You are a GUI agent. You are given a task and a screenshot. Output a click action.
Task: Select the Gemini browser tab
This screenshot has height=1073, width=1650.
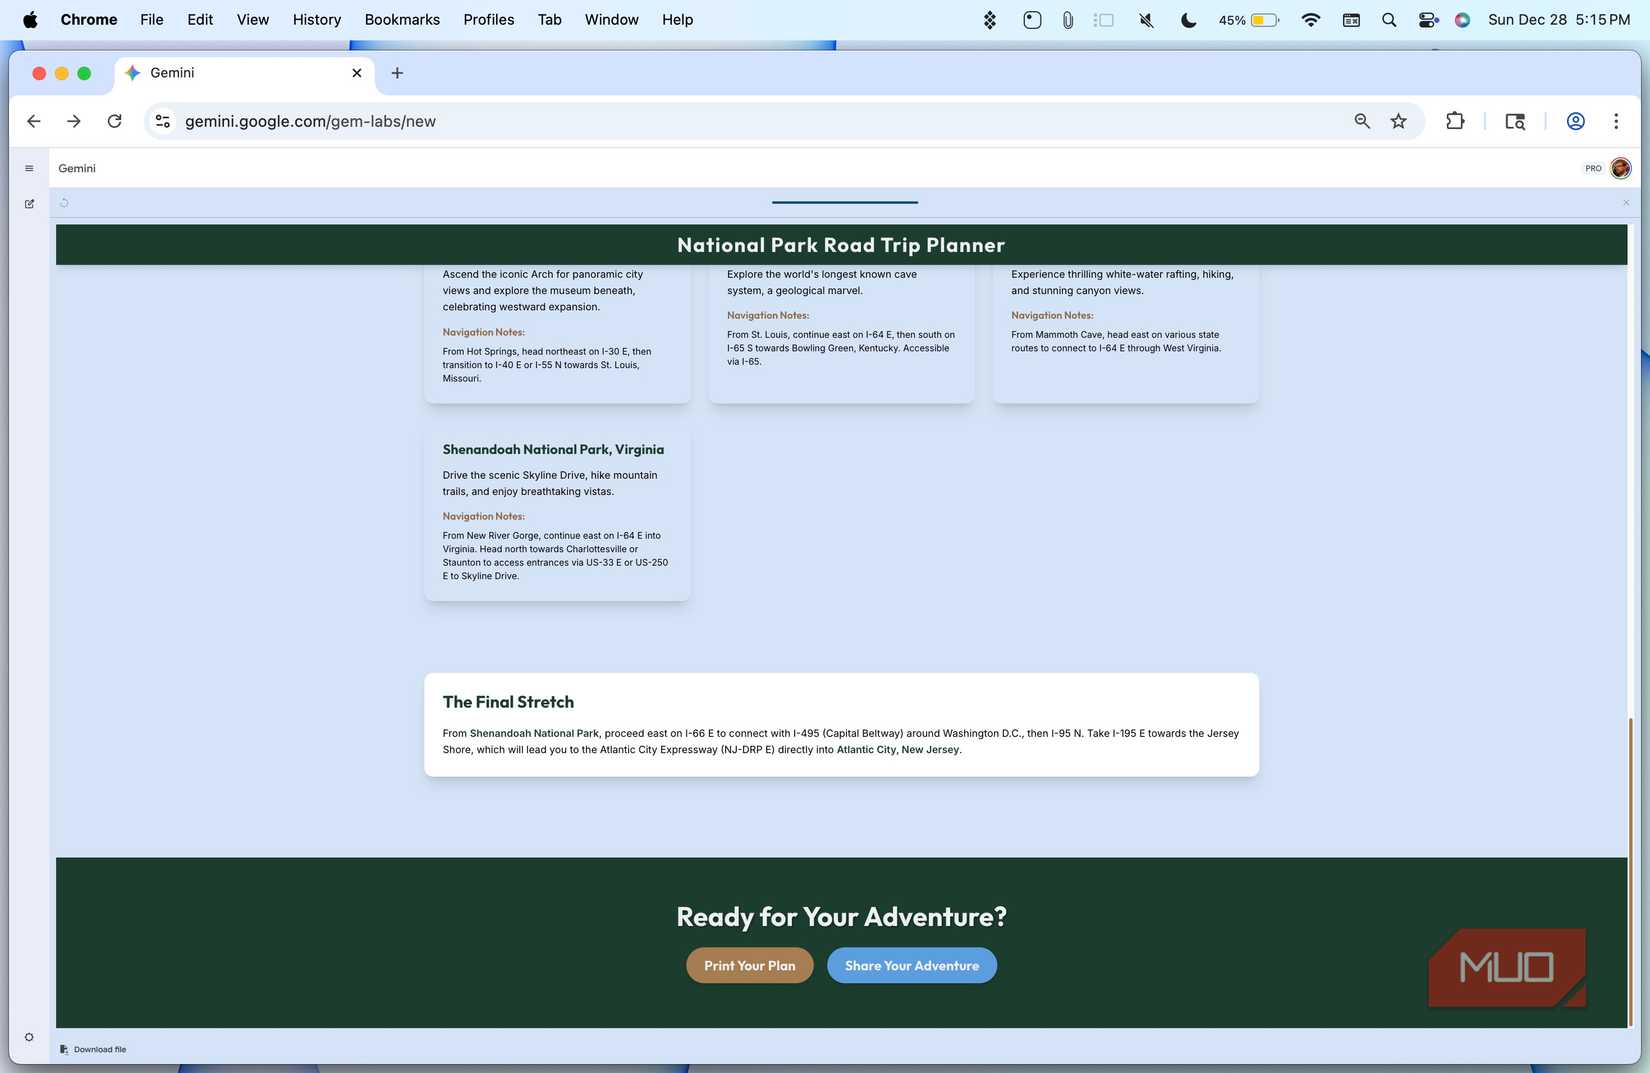(244, 73)
